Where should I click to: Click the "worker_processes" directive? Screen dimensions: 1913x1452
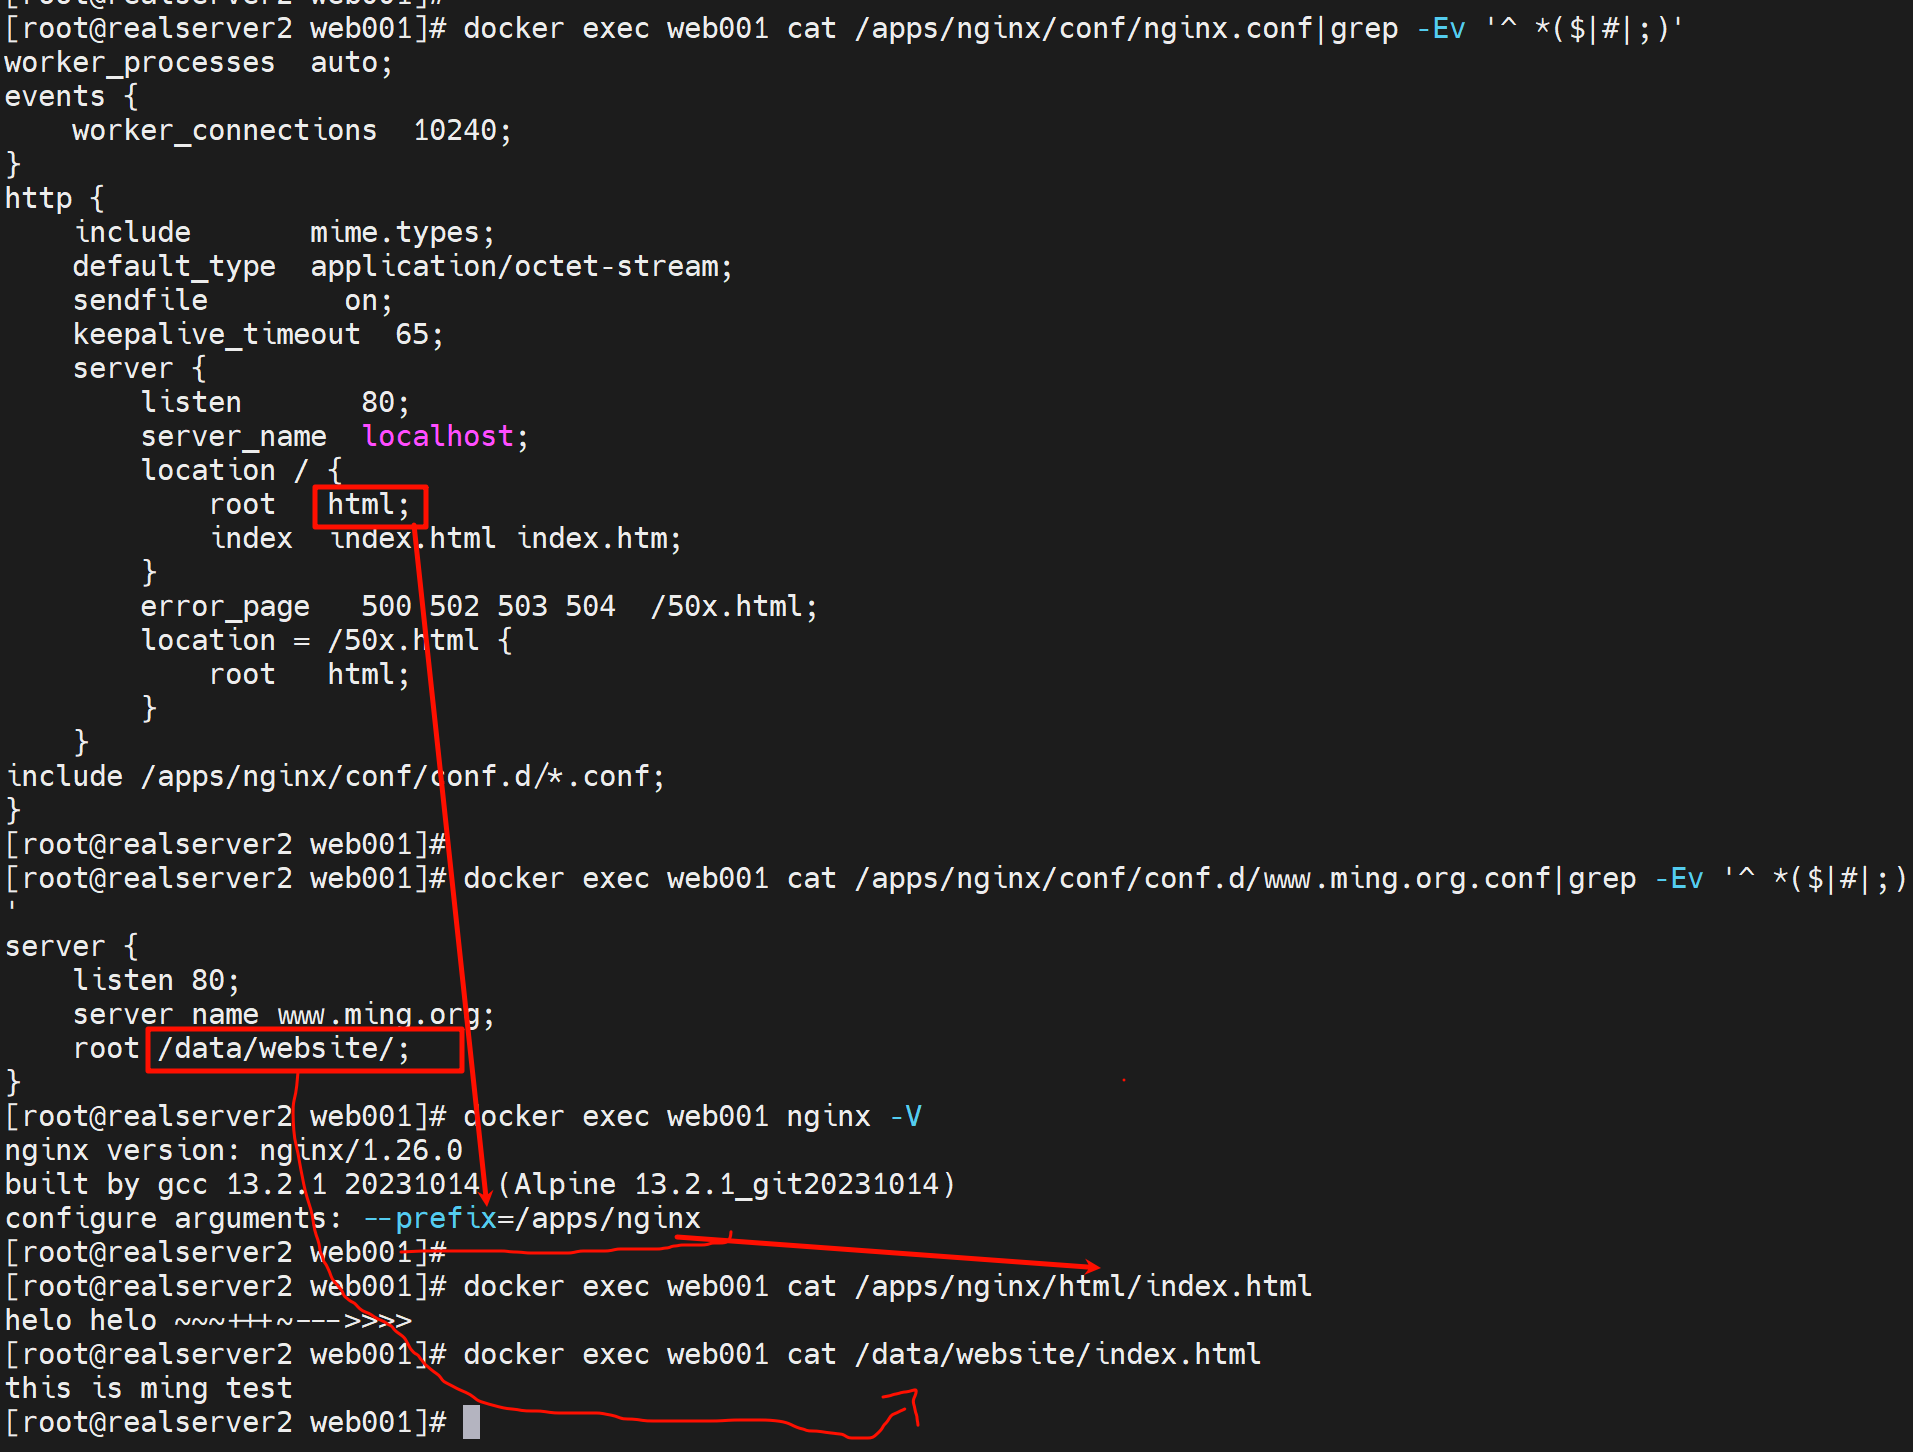140,63
